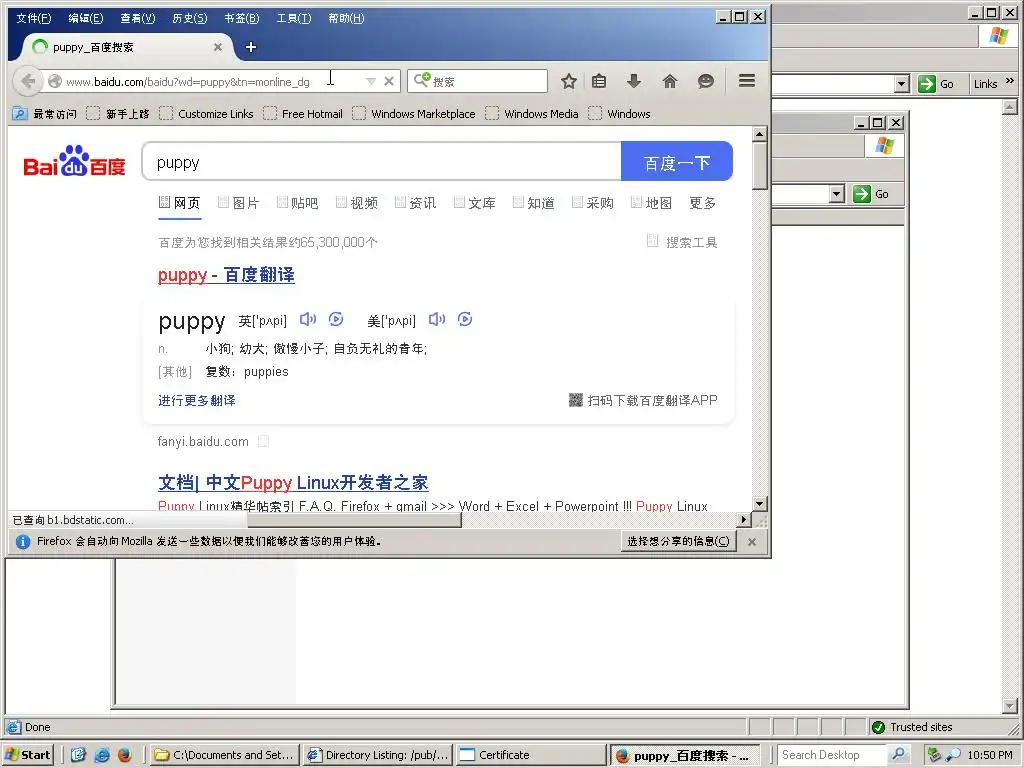Click the Start button
Screen dimensions: 1024x768
[28, 755]
